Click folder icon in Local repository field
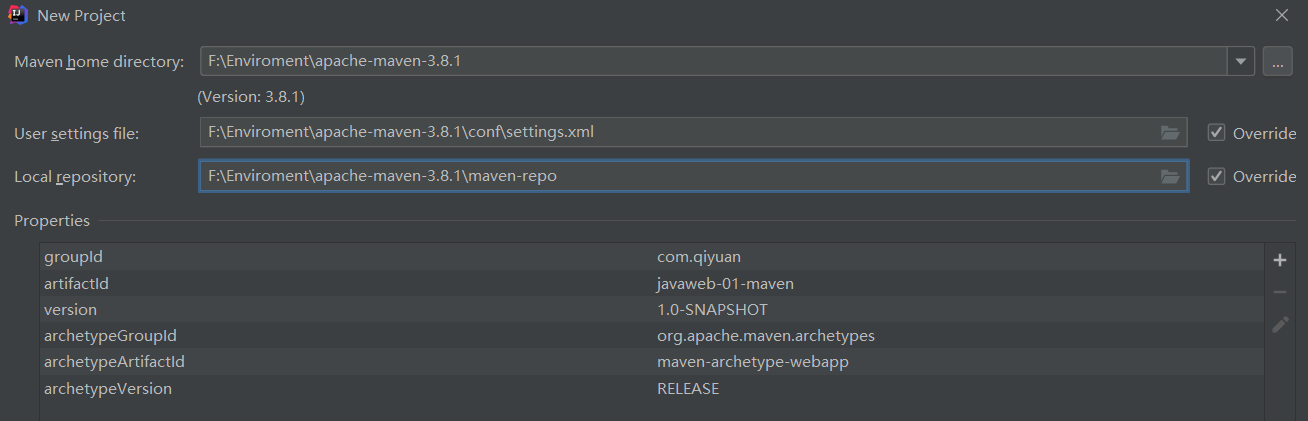The image size is (1308, 421). tap(1170, 177)
